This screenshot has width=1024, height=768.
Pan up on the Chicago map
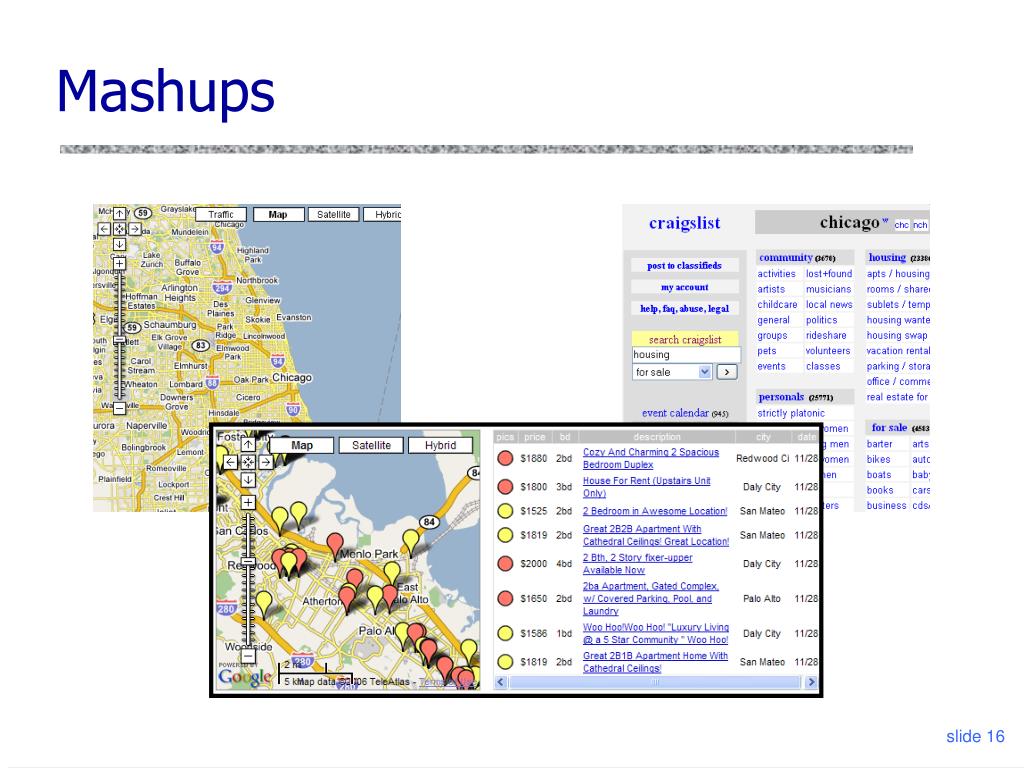(120, 214)
